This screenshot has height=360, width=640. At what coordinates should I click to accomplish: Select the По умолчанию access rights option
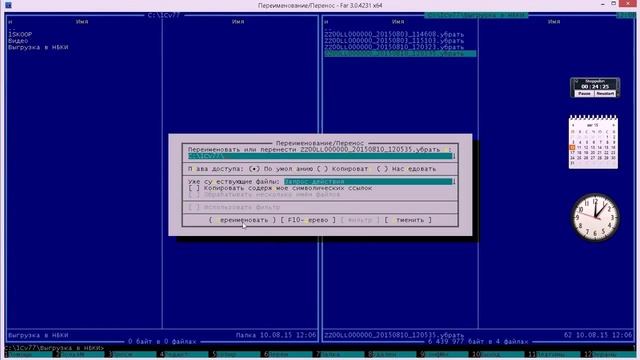[x=281, y=169]
